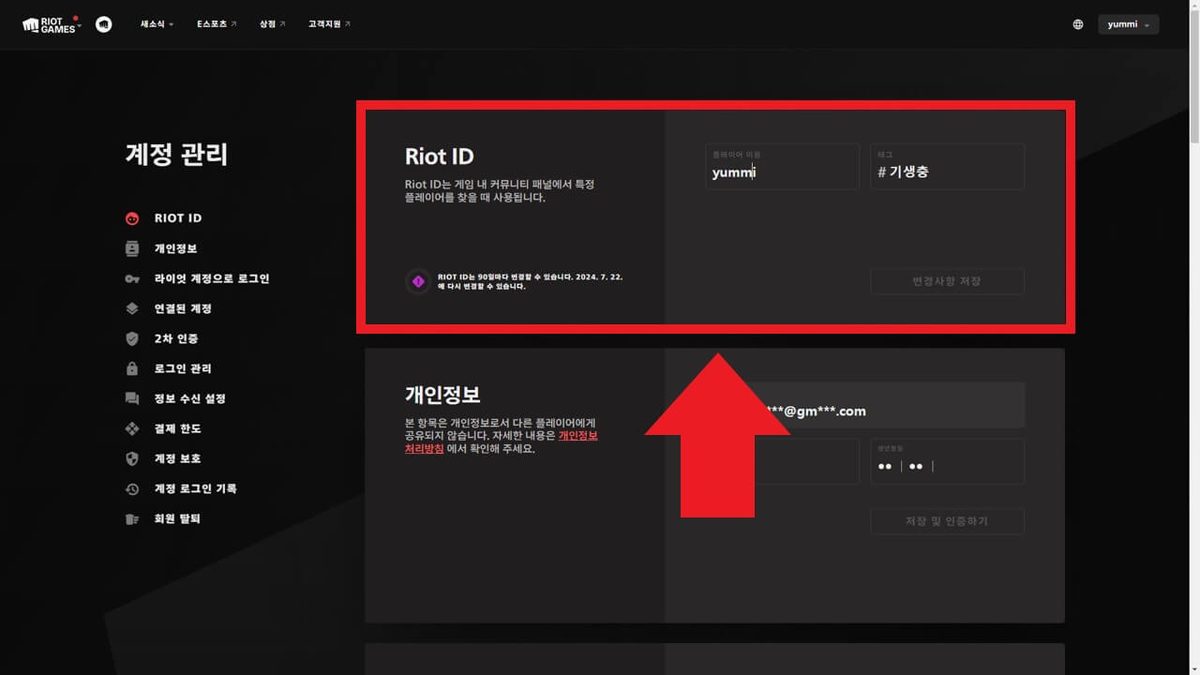Screen dimensions: 1200x675
Task: Select 회원 탈퇴 in the sidebar
Action: point(178,518)
